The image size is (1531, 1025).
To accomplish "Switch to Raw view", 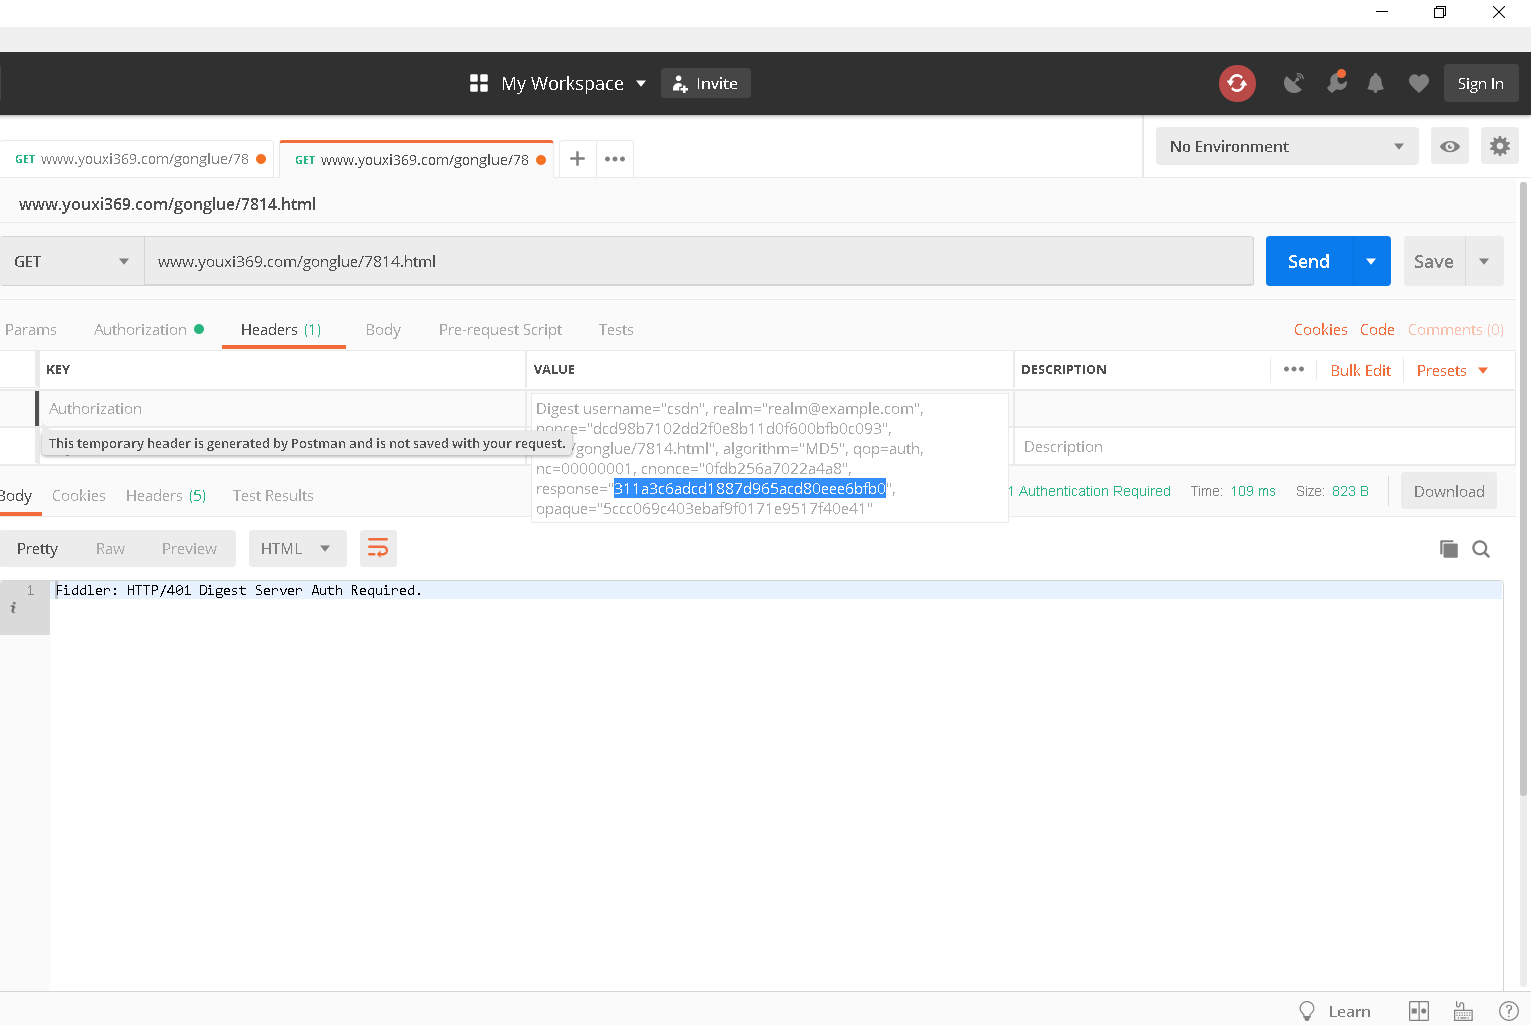I will click(x=110, y=548).
